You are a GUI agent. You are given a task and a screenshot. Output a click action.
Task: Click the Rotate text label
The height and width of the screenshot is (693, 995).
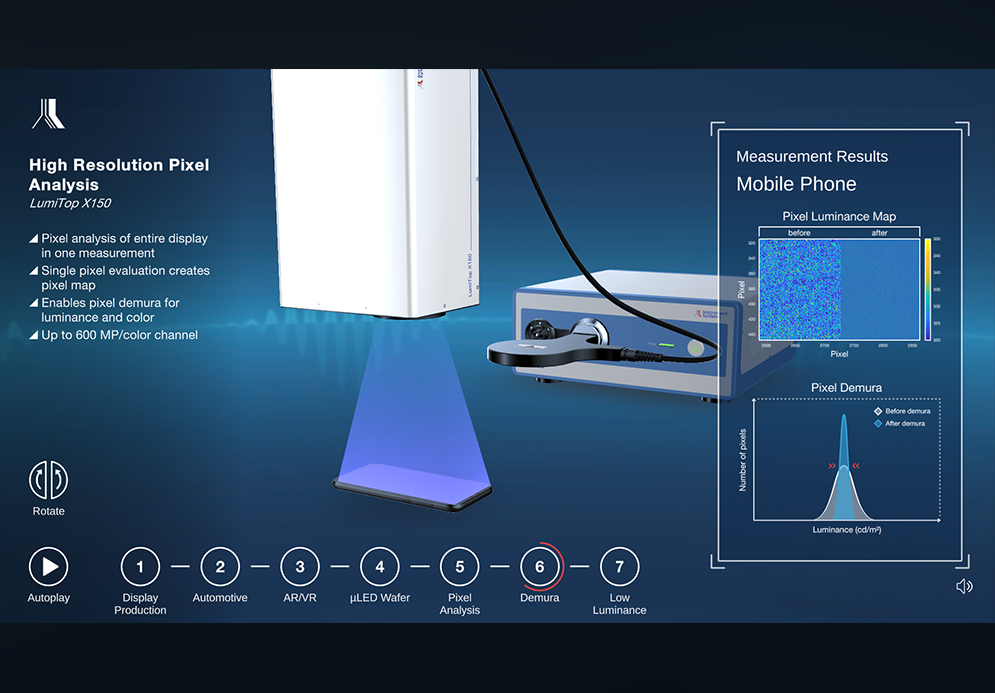(48, 511)
